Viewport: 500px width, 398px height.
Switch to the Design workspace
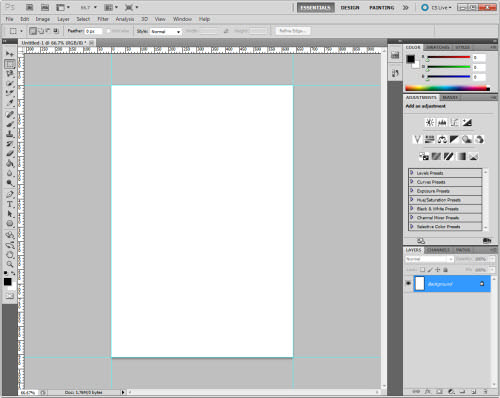(350, 7)
